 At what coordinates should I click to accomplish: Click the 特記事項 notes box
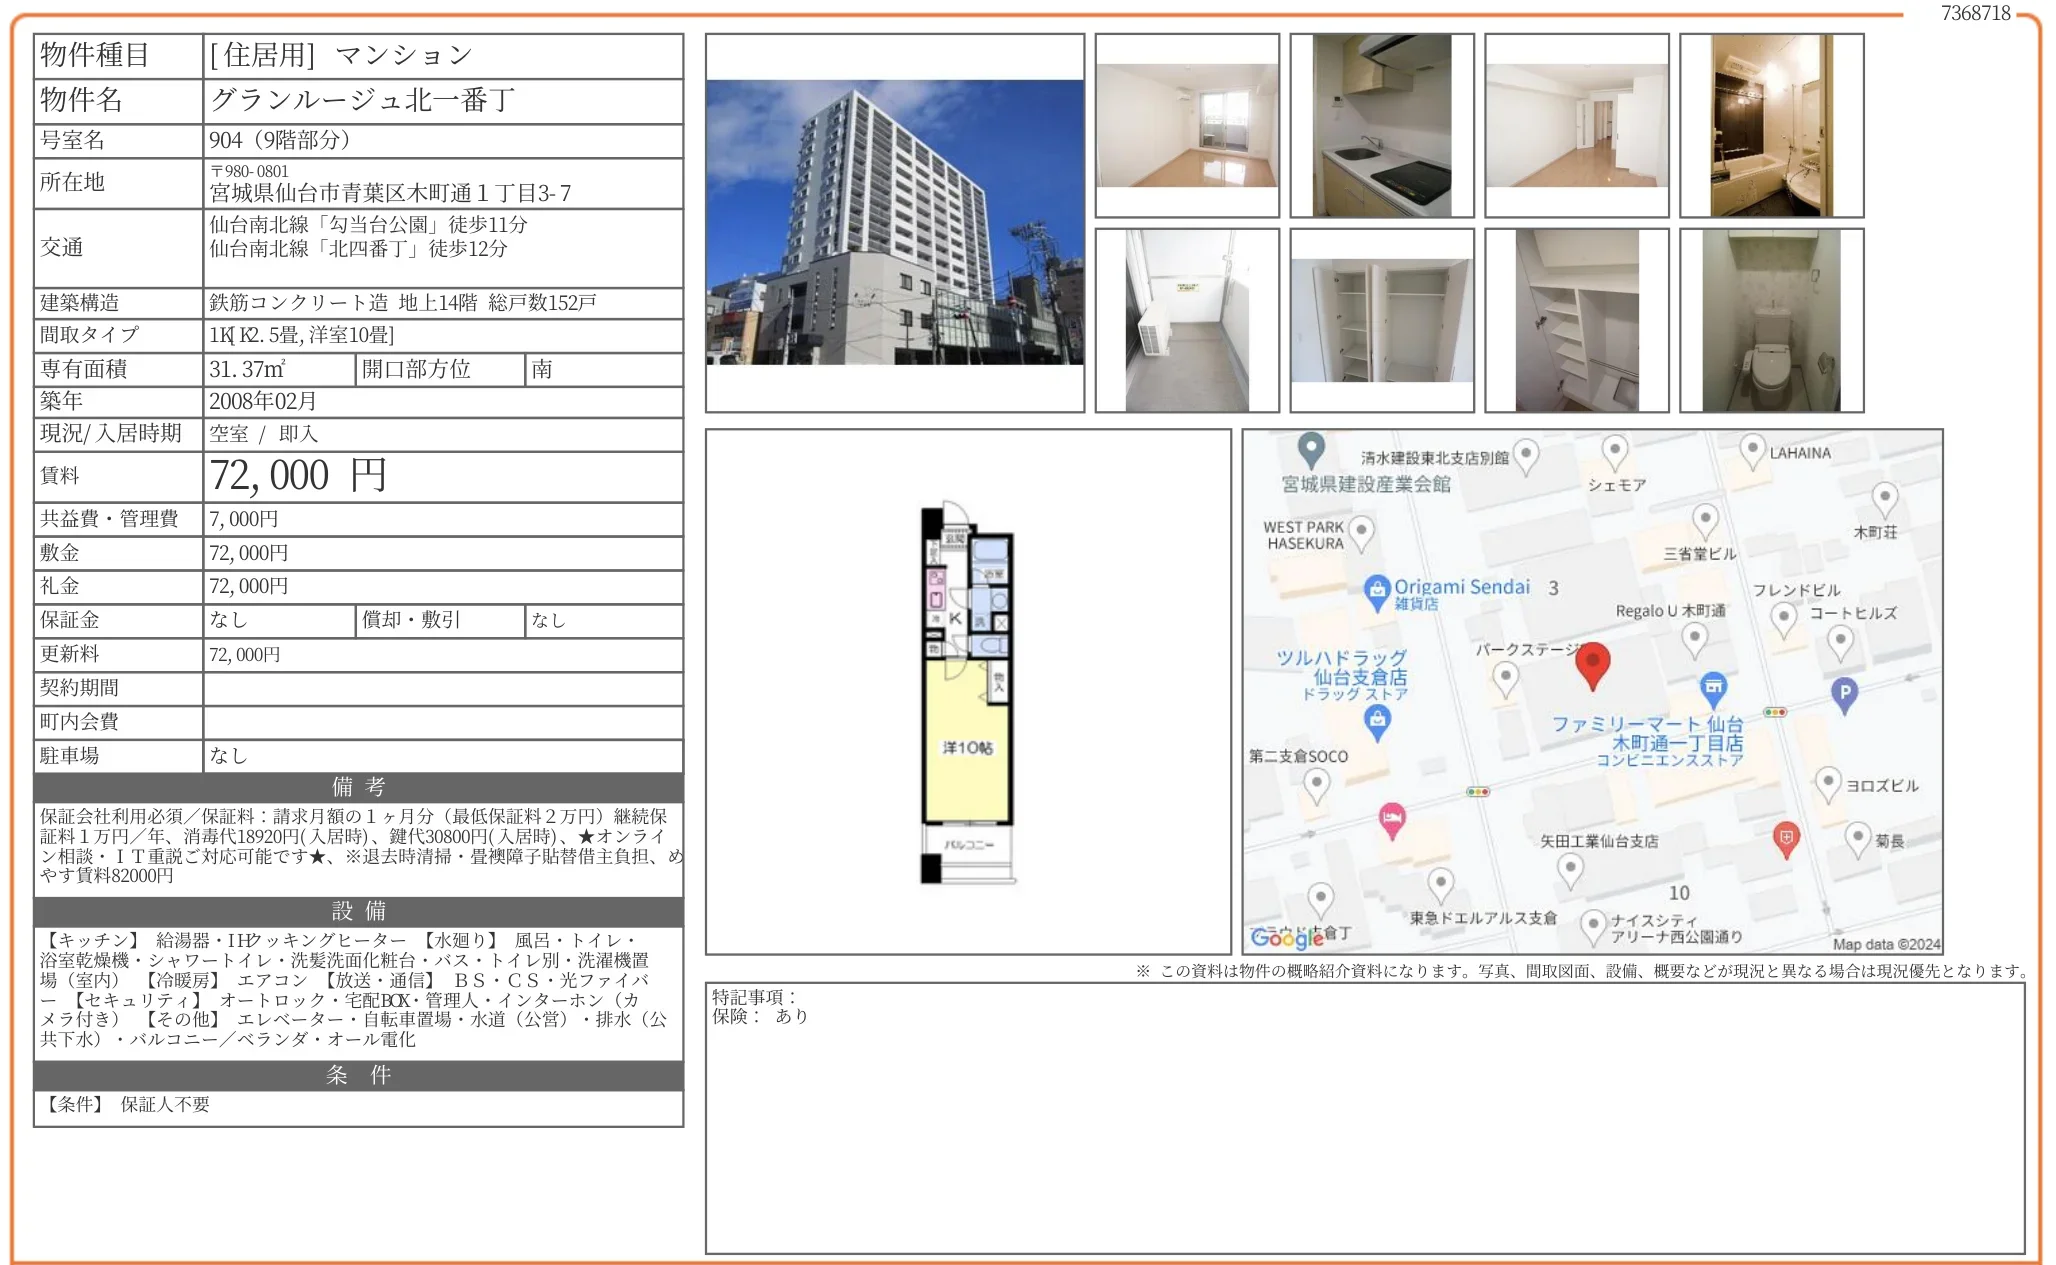pyautogui.click(x=1364, y=1117)
